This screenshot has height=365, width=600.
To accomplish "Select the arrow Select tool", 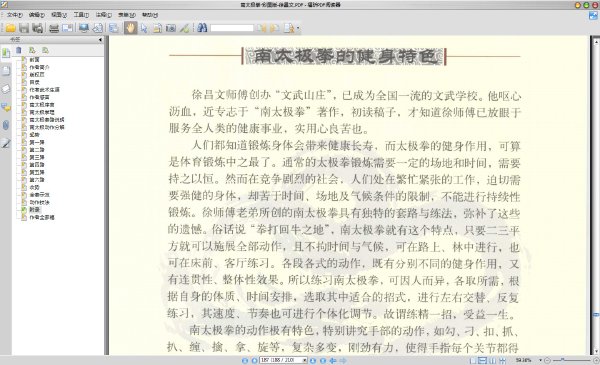I will 144,28.
